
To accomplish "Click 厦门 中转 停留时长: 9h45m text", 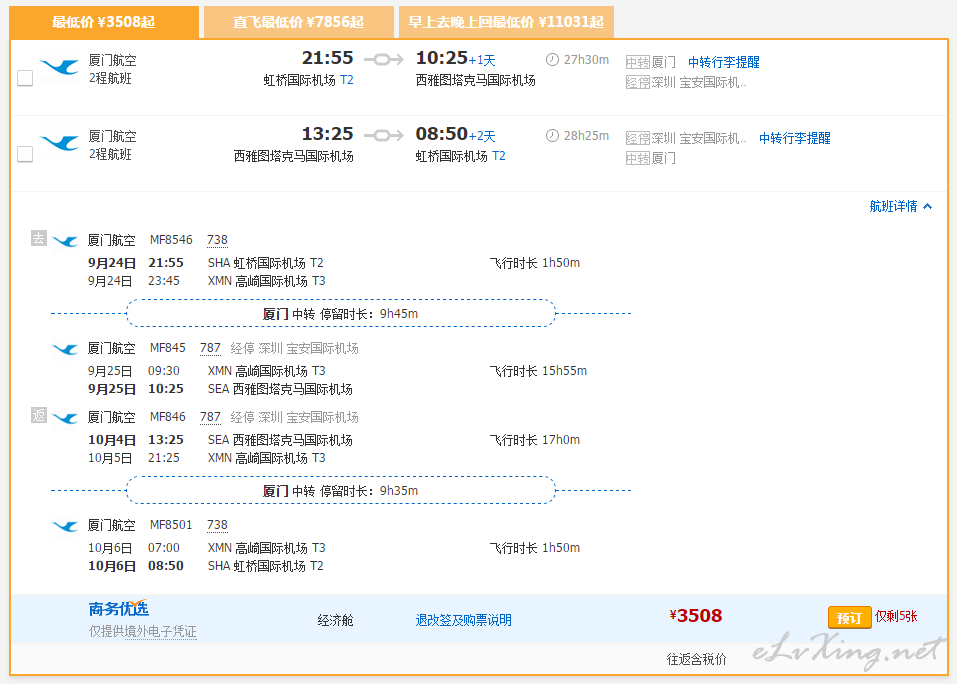I will click(x=341, y=314).
